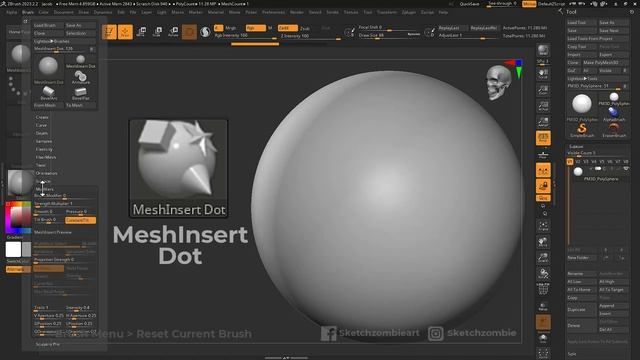Click the Actual size icon
640x360 pixels.
click(543, 106)
